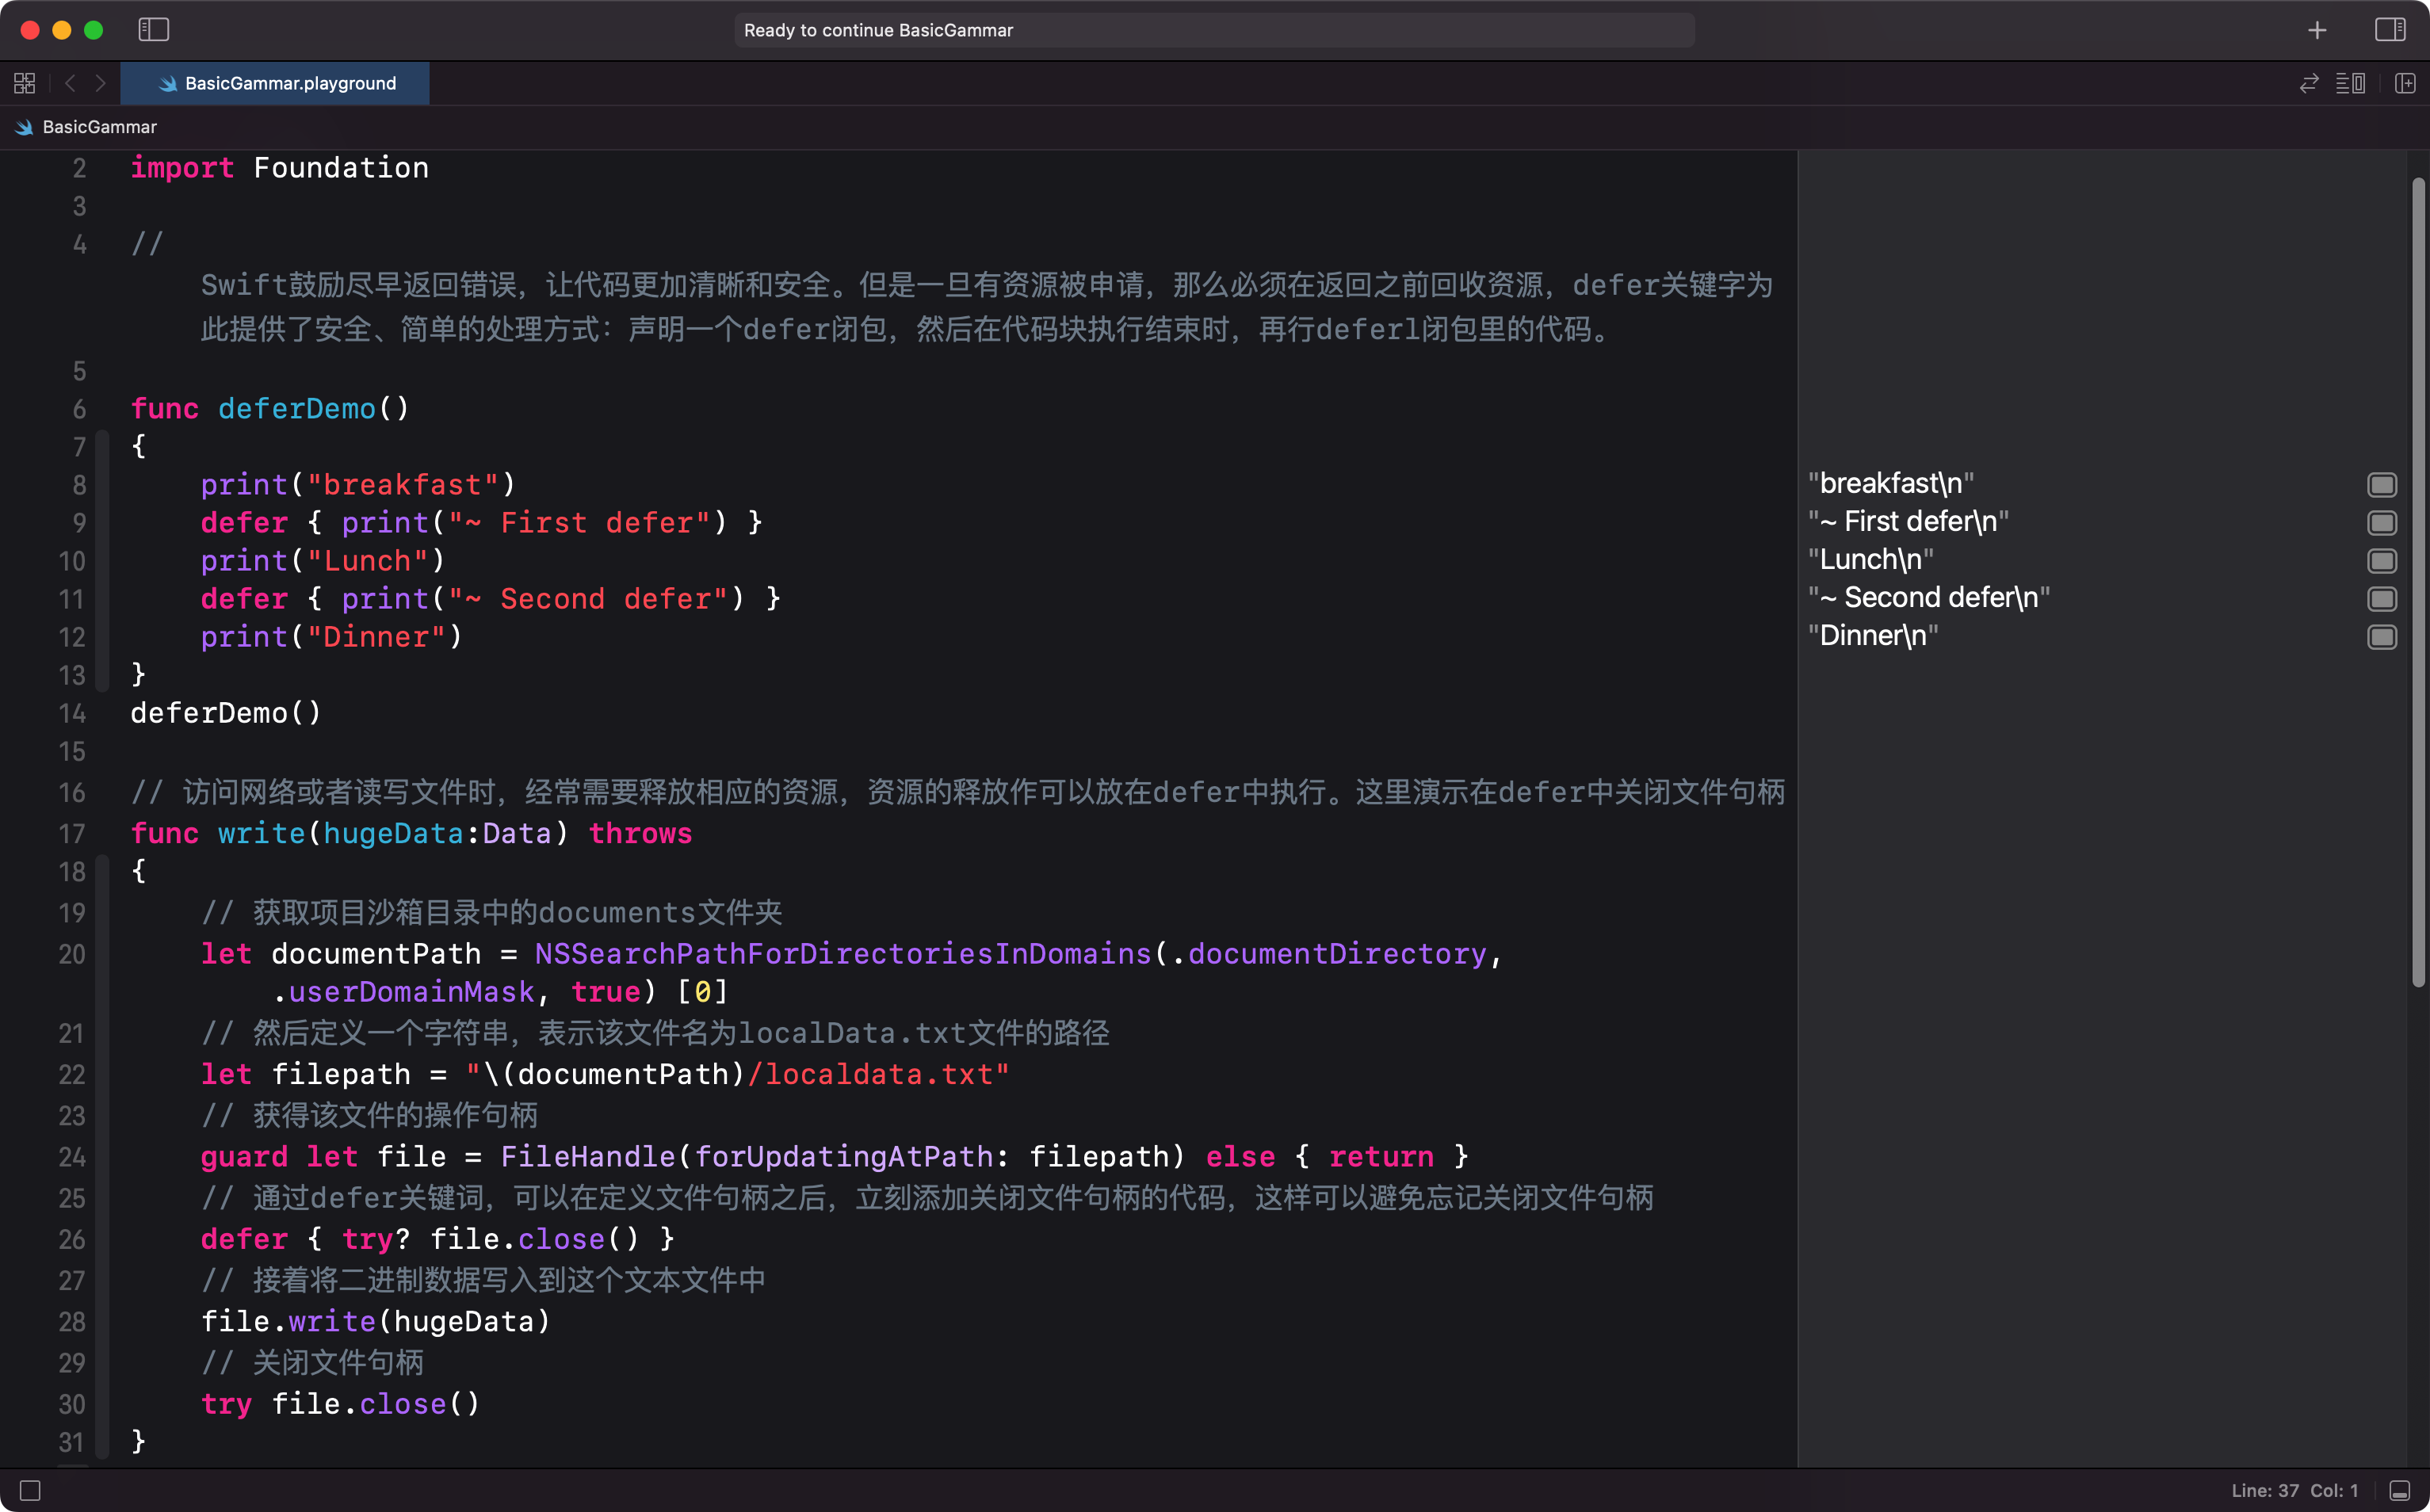Screen dimensions: 2430x1512
Task: Click 'file.write(hugeData)' on line 28
Action: click(x=375, y=1322)
